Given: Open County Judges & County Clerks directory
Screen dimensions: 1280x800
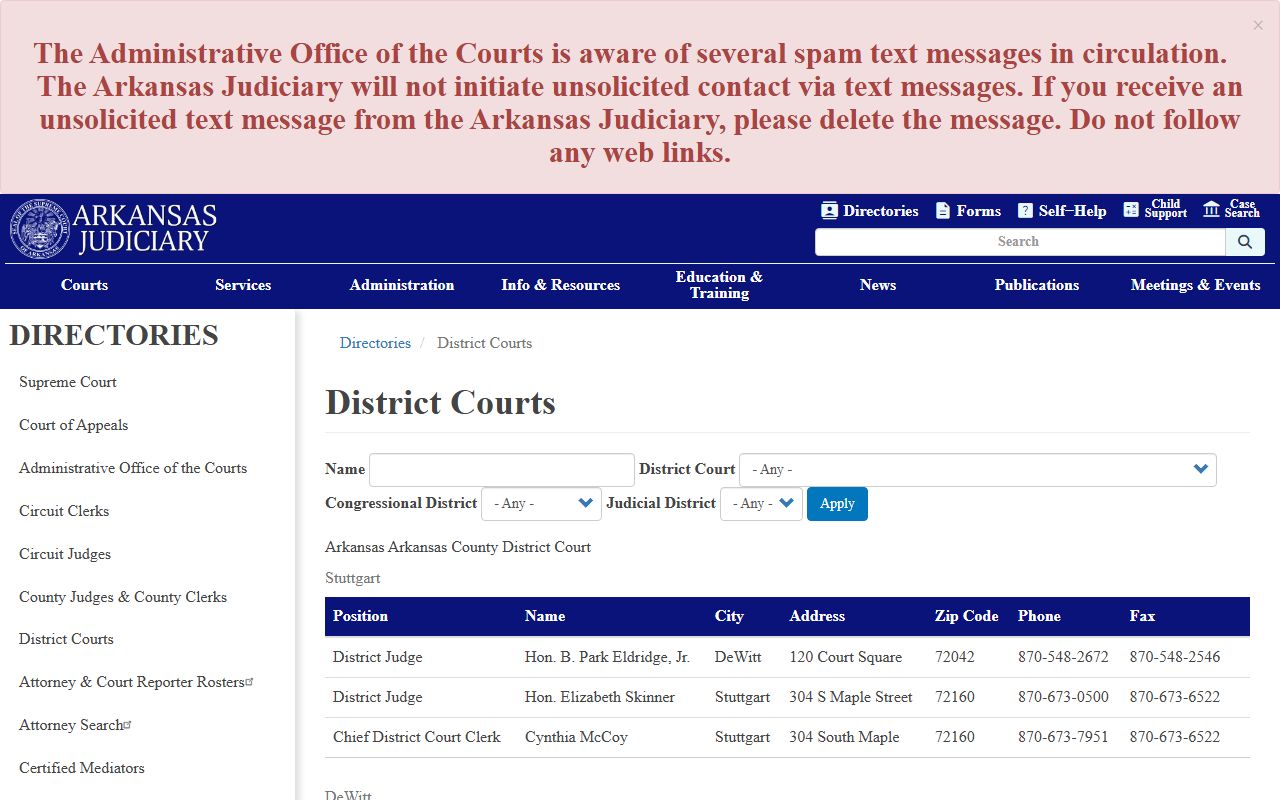Looking at the screenshot, I should coord(123,597).
